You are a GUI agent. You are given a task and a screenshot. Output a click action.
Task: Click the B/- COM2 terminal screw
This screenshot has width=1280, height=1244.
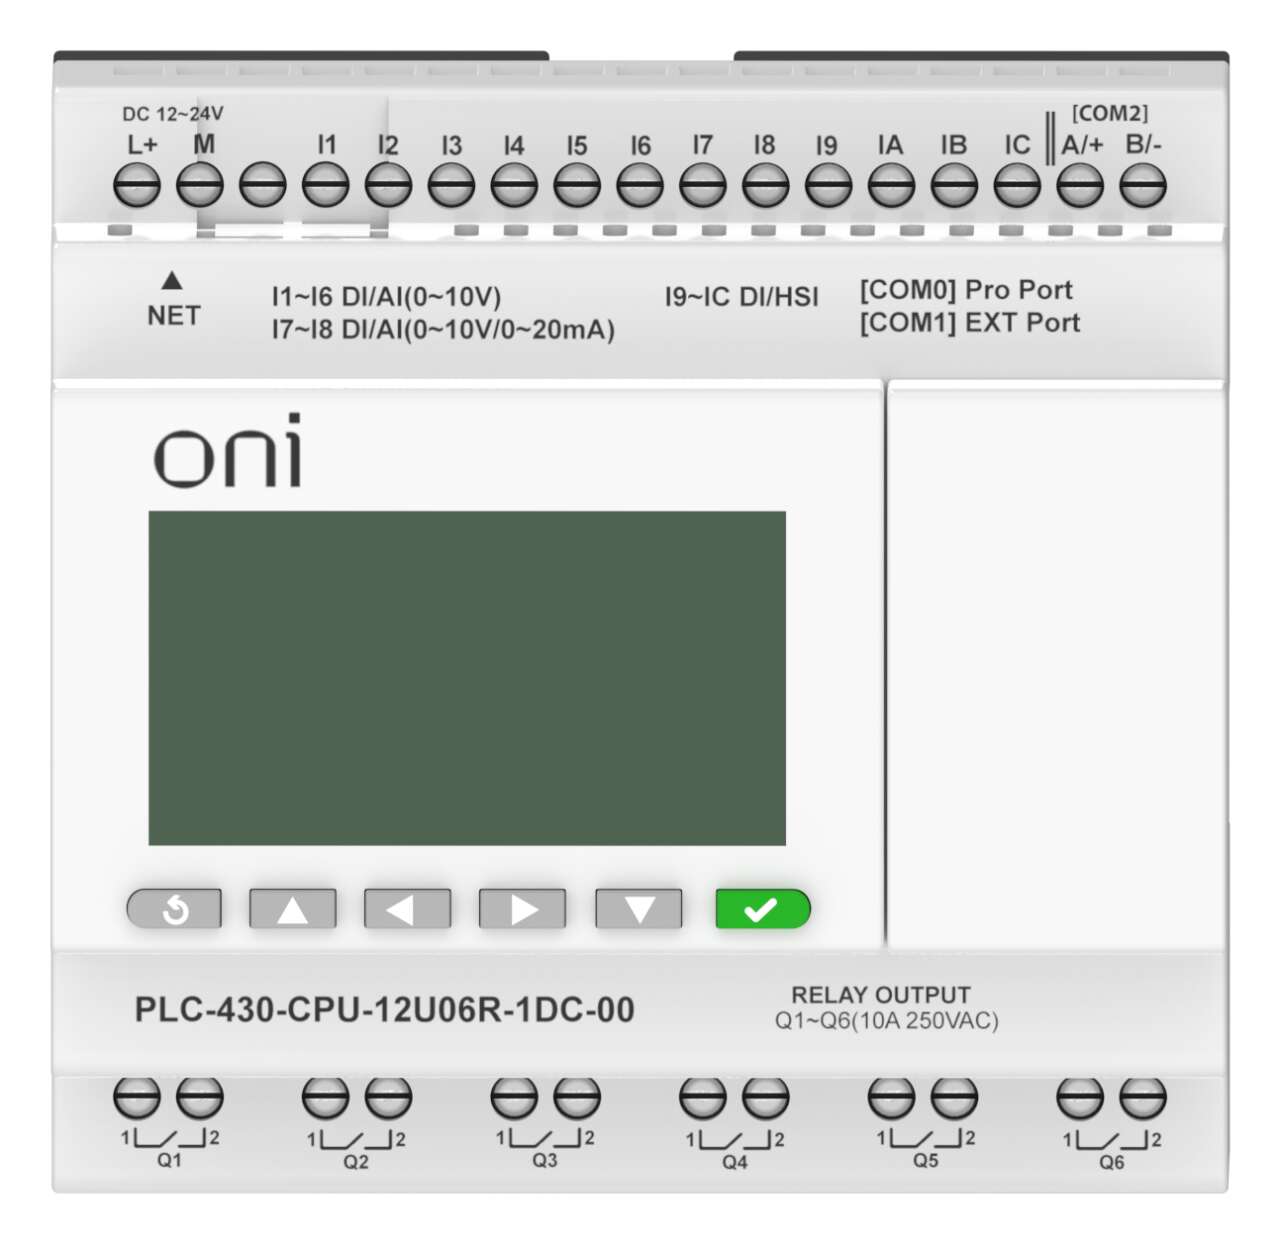[x=1143, y=185]
